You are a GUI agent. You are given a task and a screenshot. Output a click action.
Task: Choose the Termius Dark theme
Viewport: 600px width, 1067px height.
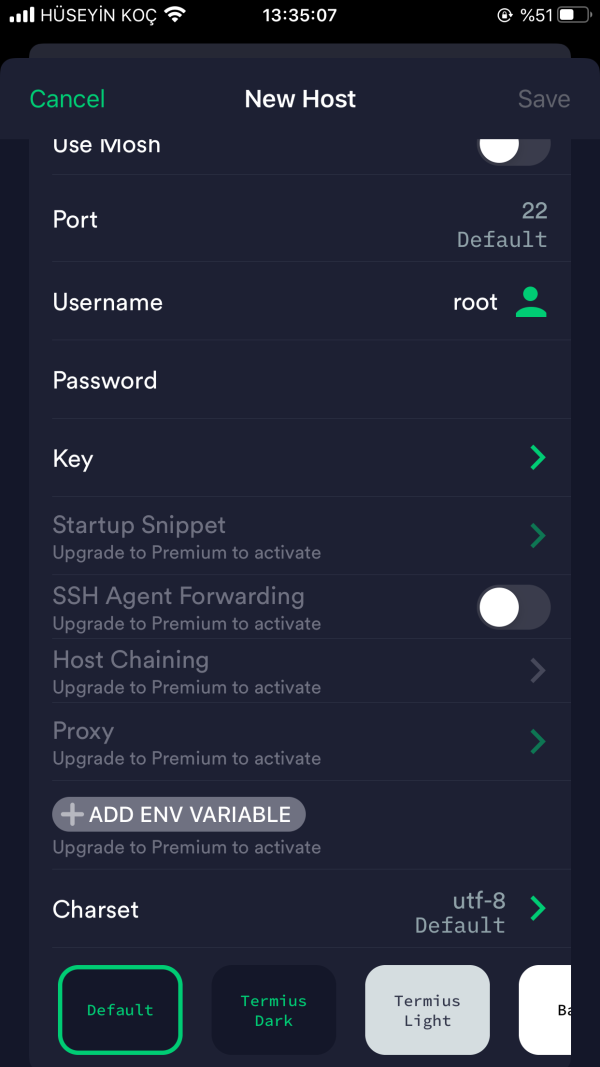(274, 1010)
